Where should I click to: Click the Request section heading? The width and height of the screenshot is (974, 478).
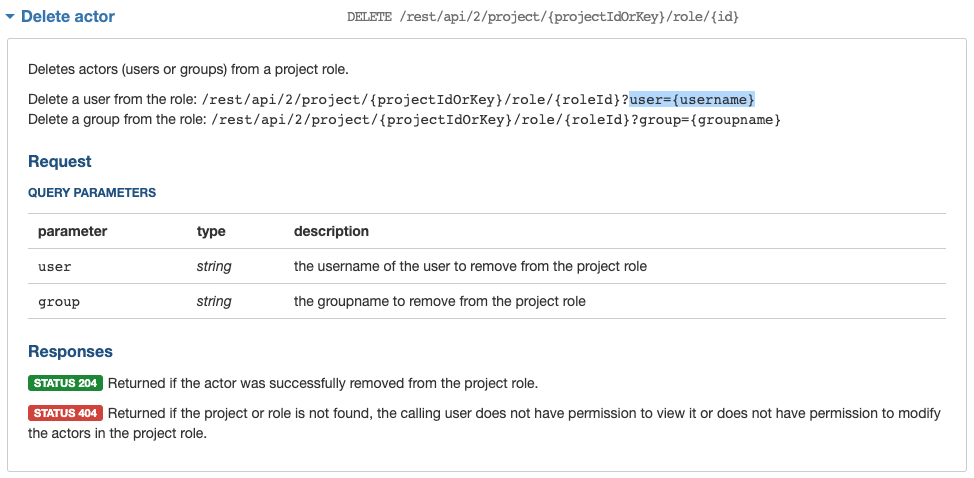pos(60,162)
